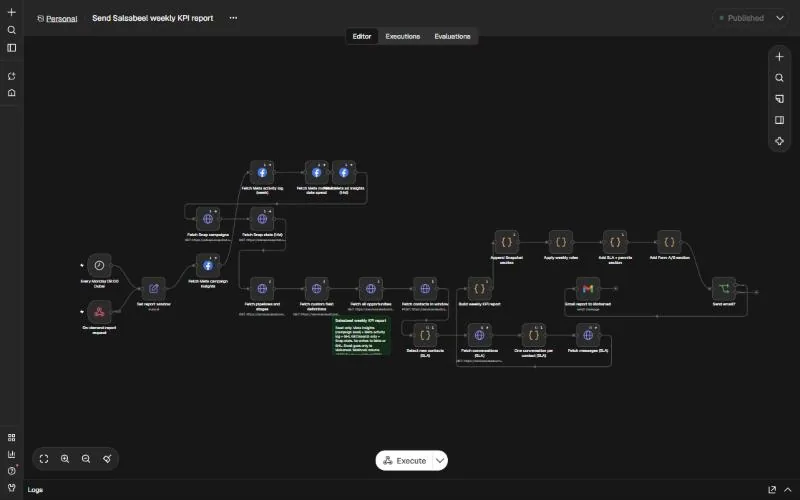The width and height of the screenshot is (800, 500).
Task: Select the 'On demand report request' webhook node
Action: (x=99, y=312)
